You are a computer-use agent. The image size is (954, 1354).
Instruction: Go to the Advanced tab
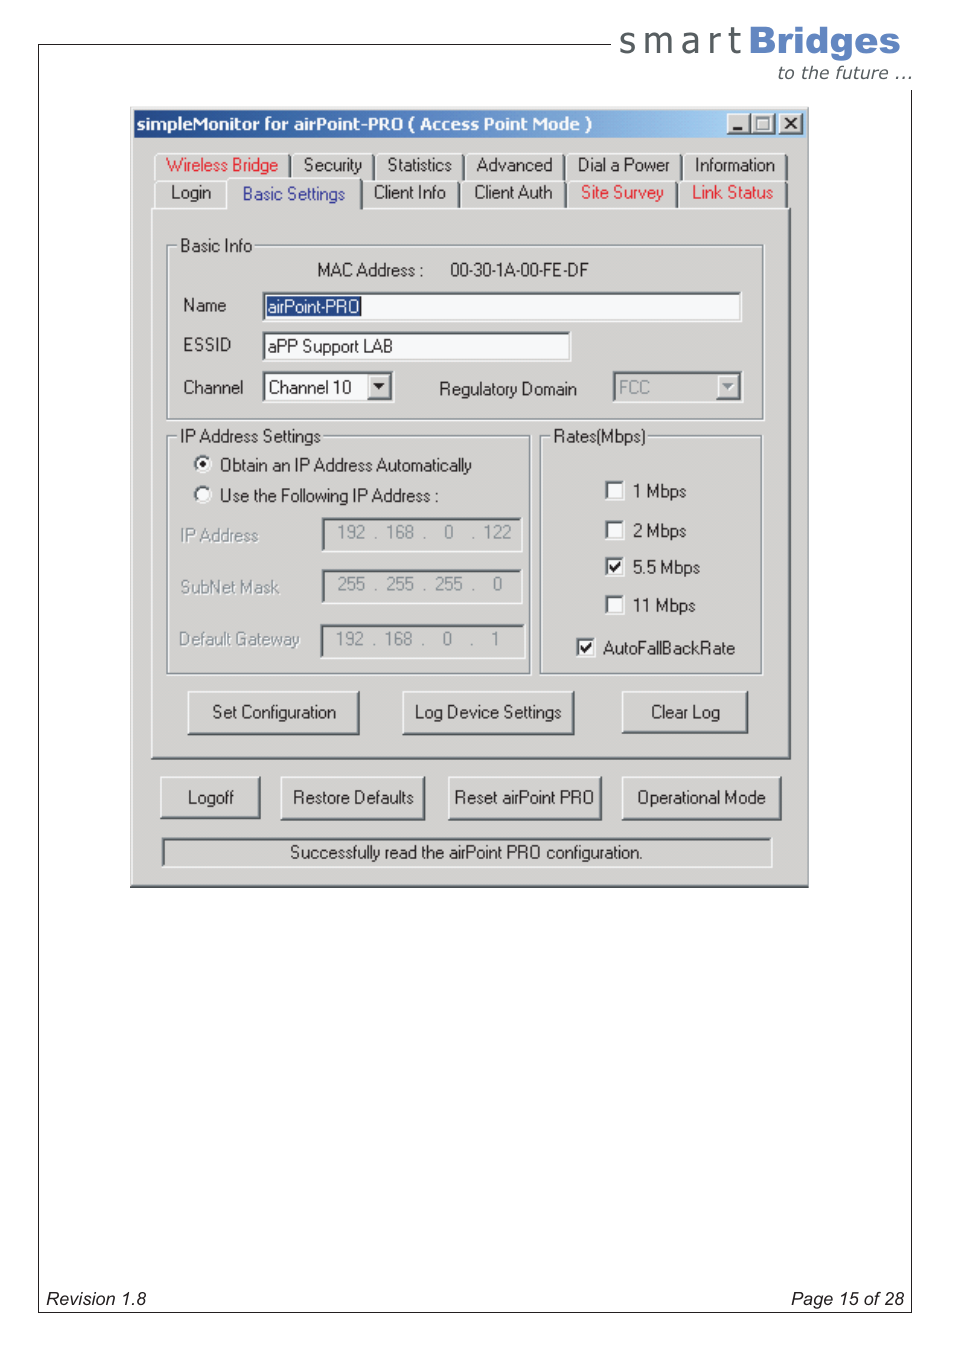point(514,165)
